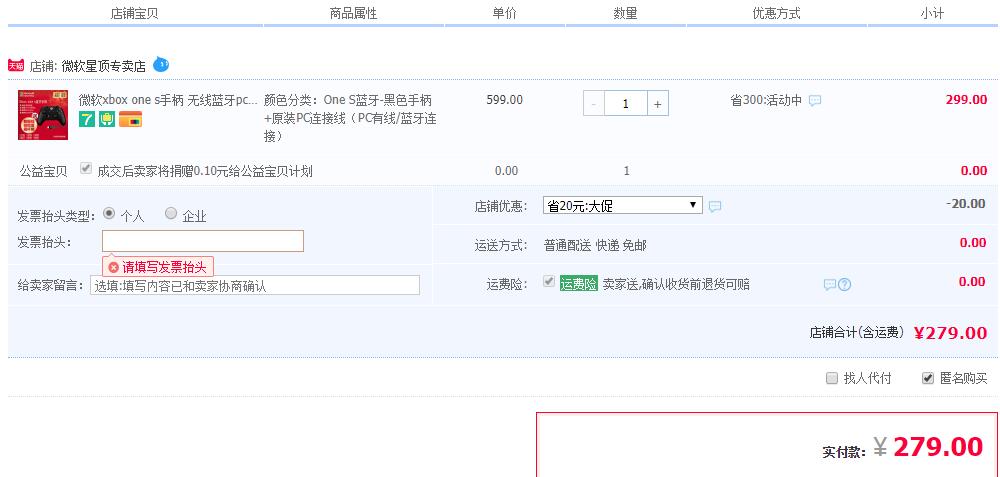Image resolution: width=1000 pixels, height=477 pixels.
Task: Click the 运送方式 label
Action: click(x=501, y=246)
